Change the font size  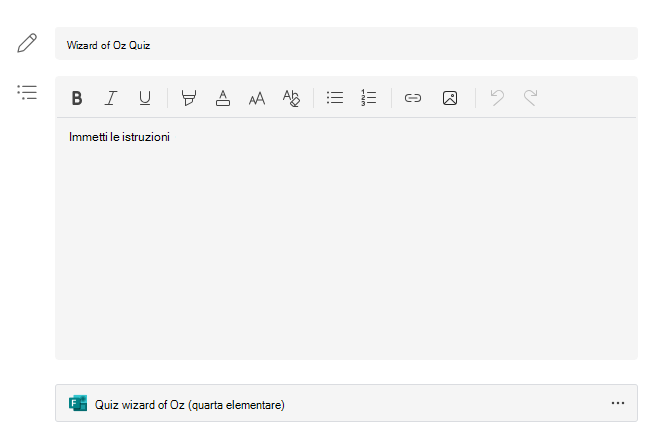point(257,99)
